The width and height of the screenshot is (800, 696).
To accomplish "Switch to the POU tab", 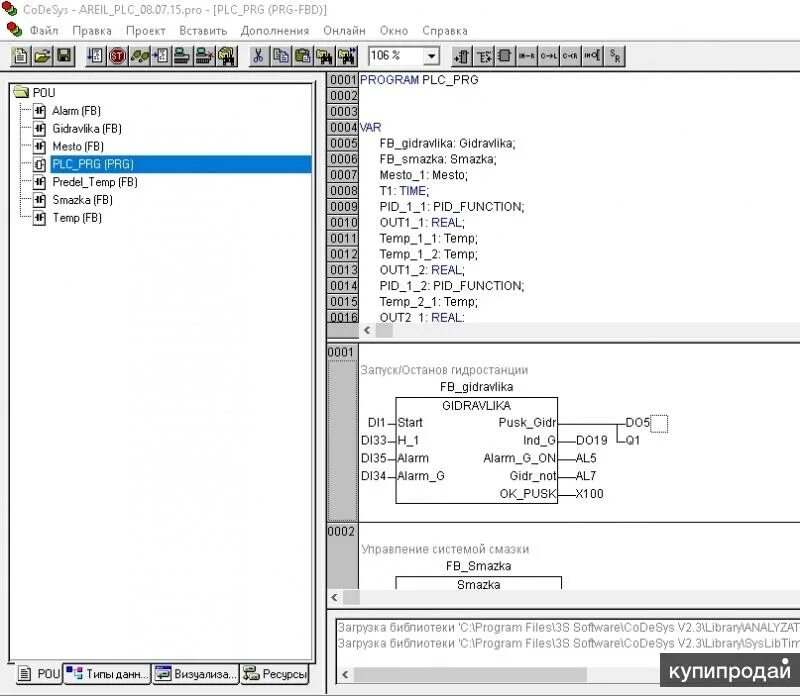I will point(39,674).
